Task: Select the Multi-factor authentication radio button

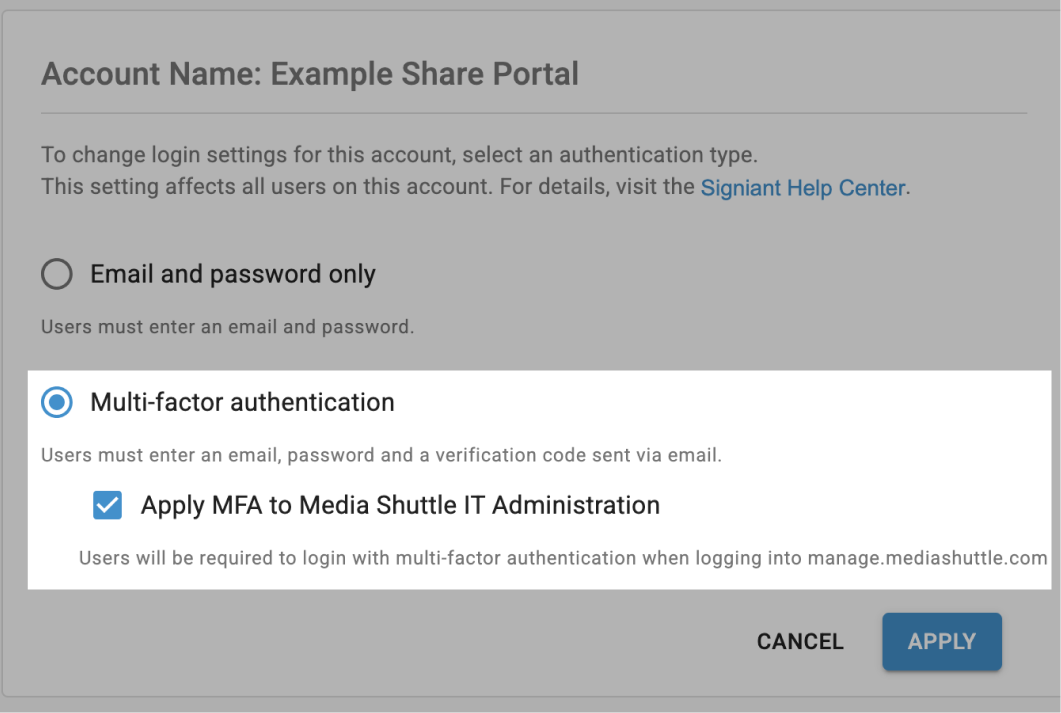Action: tap(57, 402)
